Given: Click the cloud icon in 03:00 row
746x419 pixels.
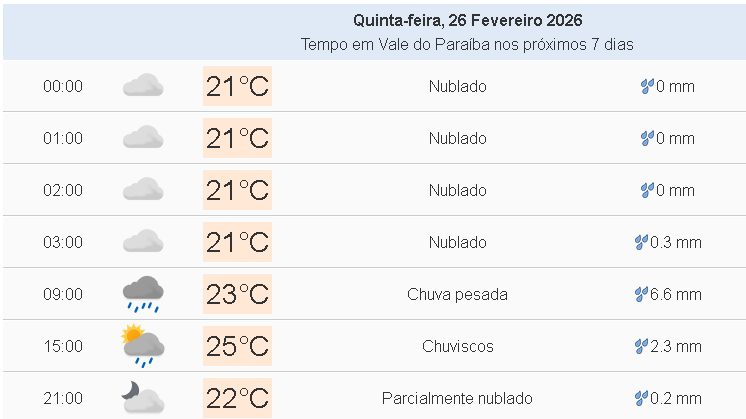Looking at the screenshot, I should pos(143,242).
